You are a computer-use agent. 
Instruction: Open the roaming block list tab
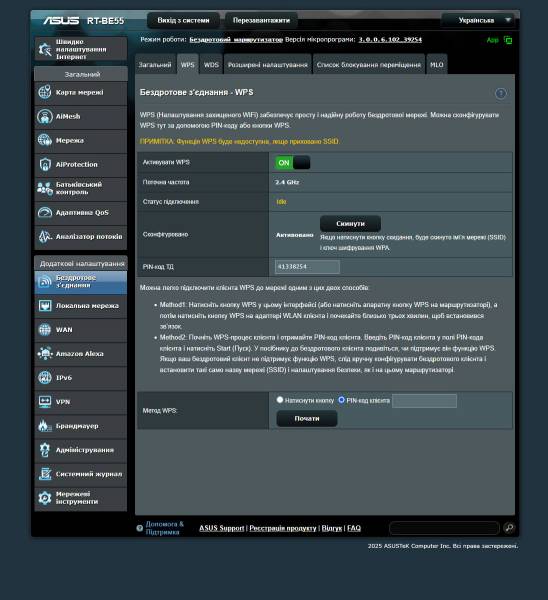pos(369,65)
